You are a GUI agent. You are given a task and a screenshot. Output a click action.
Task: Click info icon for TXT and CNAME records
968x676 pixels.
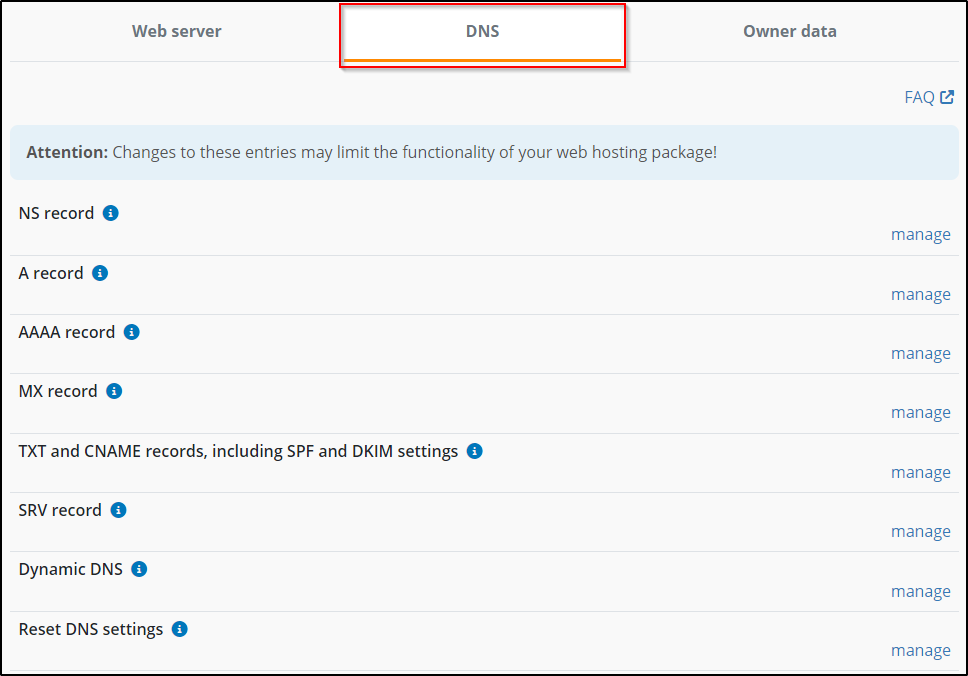[x=475, y=451]
